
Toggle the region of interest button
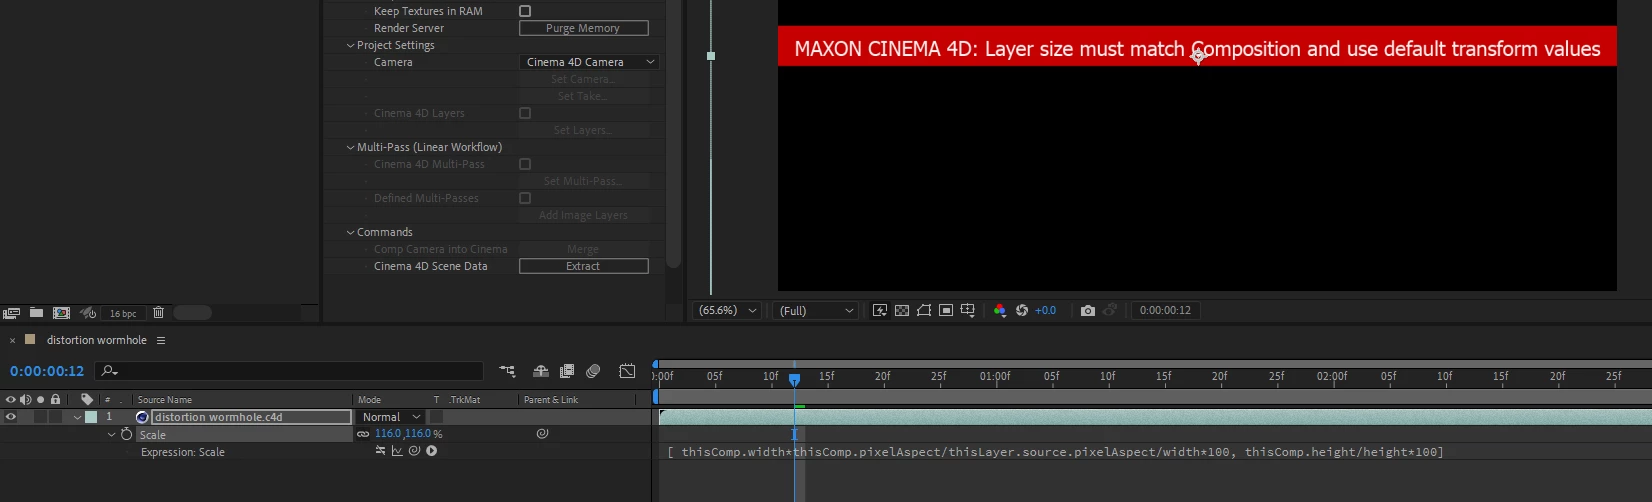click(x=945, y=310)
